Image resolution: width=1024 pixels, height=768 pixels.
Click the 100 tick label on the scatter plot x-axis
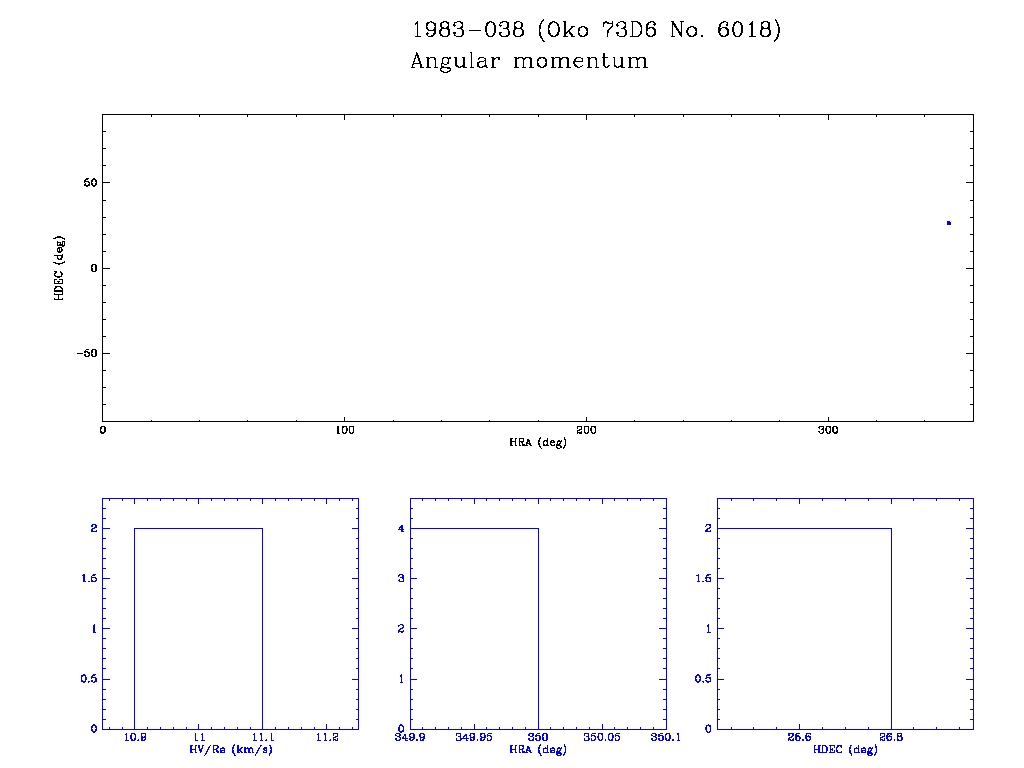point(344,430)
